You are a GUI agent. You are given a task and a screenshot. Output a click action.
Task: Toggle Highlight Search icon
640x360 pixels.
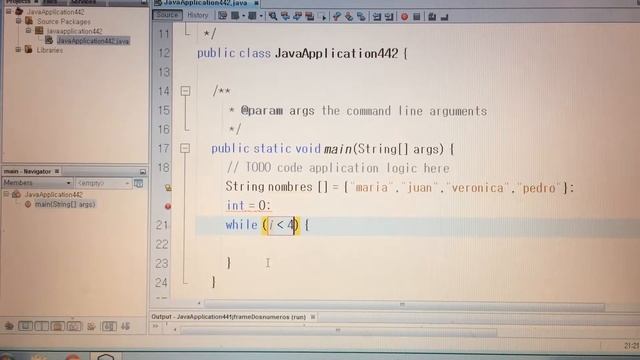click(x=310, y=16)
